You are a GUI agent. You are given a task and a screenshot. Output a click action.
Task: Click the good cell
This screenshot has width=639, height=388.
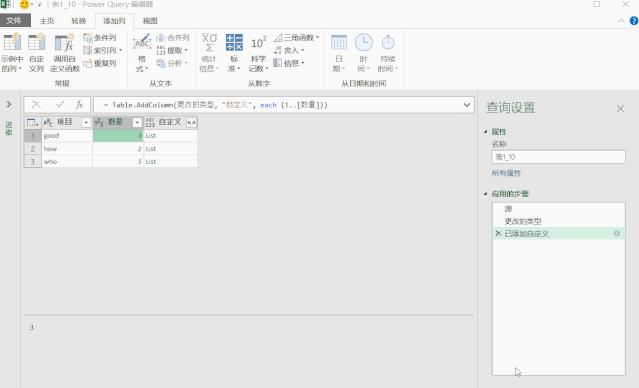67,136
